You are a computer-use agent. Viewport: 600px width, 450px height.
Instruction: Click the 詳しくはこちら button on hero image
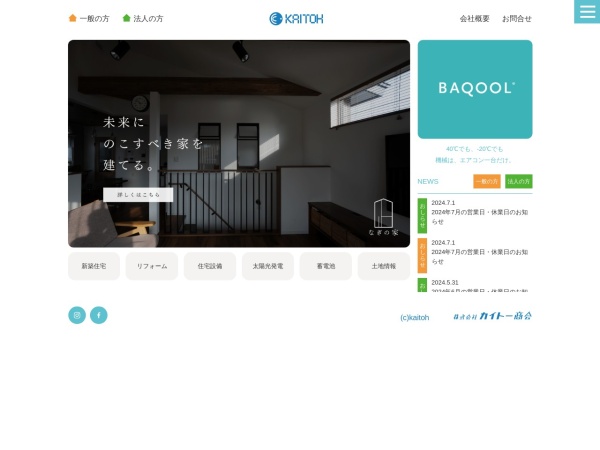coord(138,195)
